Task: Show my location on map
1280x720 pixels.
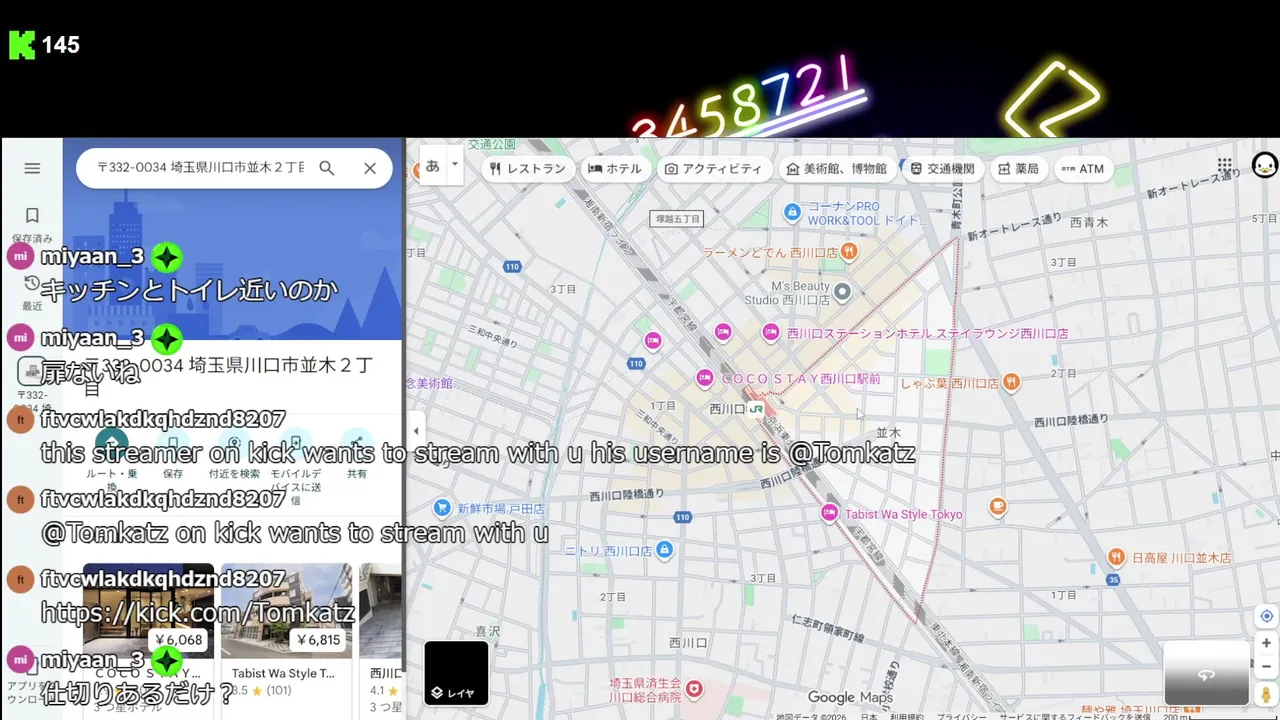Action: 1266,616
